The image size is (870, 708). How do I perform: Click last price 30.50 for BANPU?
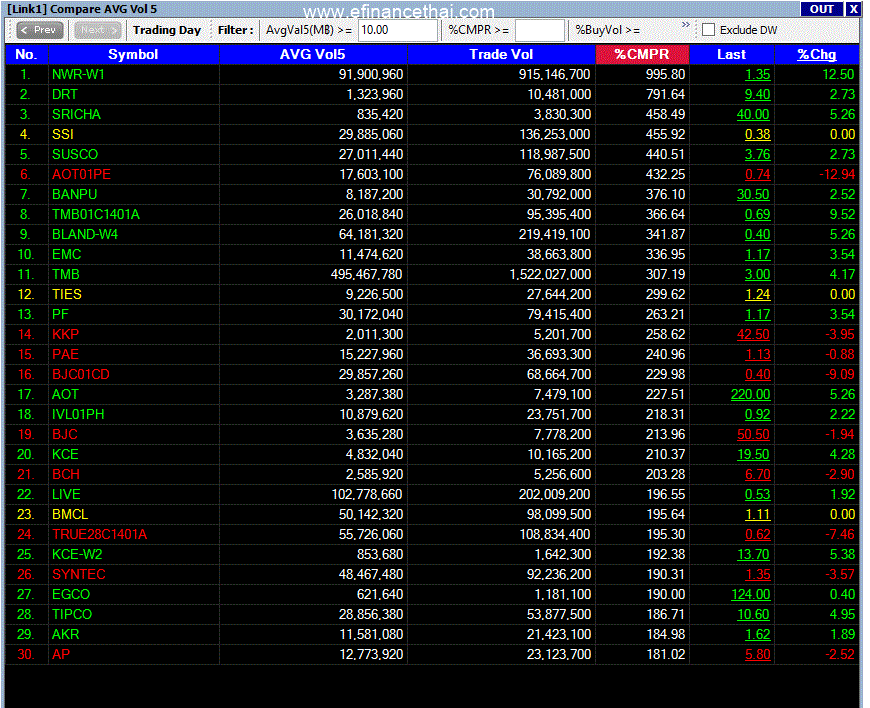click(x=753, y=194)
